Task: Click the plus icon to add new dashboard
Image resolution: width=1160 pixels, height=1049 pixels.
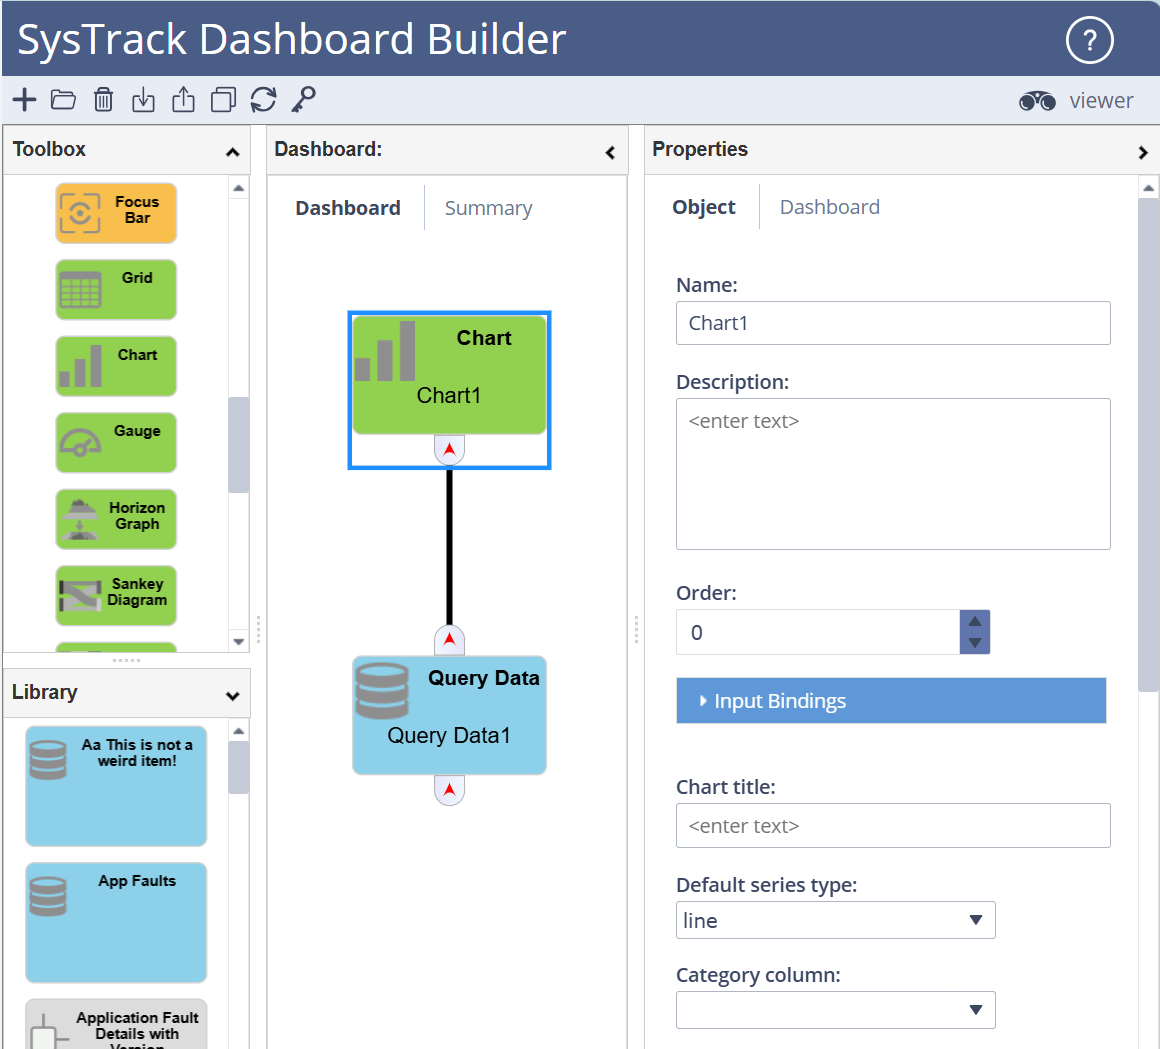Action: click(24, 100)
